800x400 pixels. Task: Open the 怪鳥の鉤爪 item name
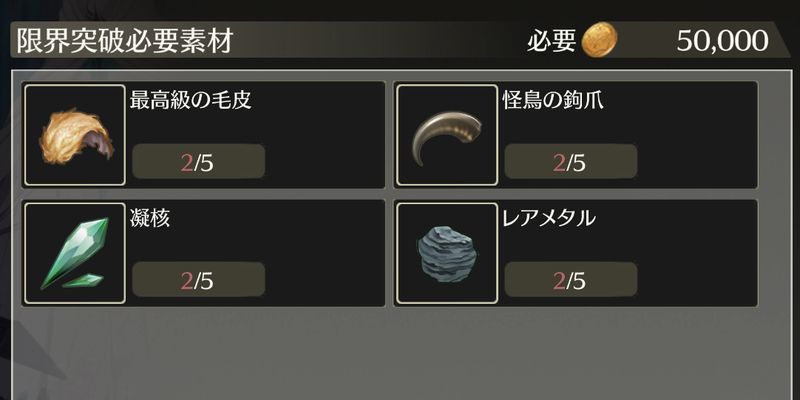click(553, 101)
